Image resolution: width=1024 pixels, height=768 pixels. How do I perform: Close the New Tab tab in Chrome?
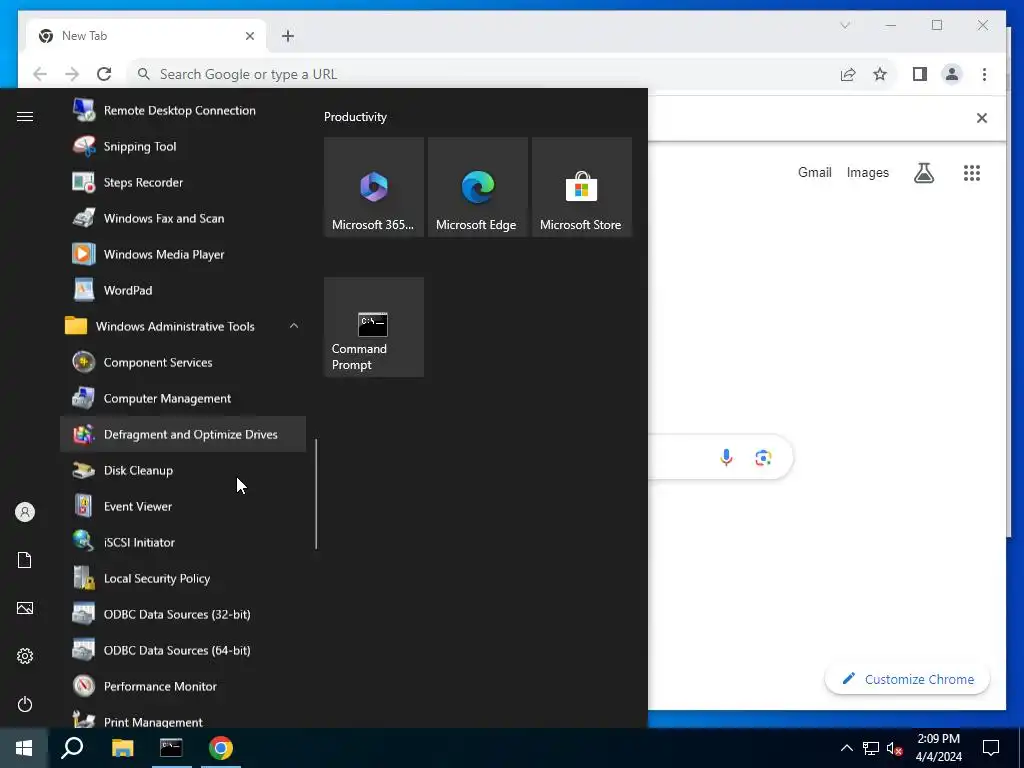[249, 36]
